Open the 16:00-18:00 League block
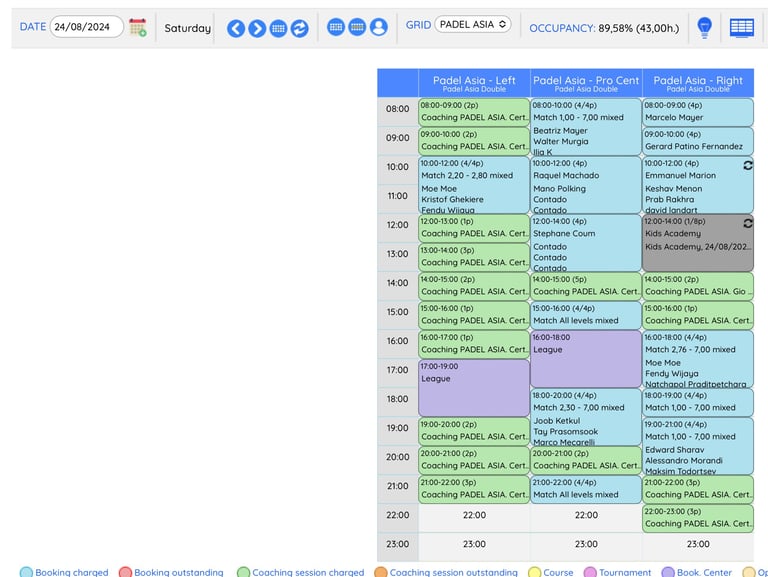The image size is (768, 577). click(586, 359)
